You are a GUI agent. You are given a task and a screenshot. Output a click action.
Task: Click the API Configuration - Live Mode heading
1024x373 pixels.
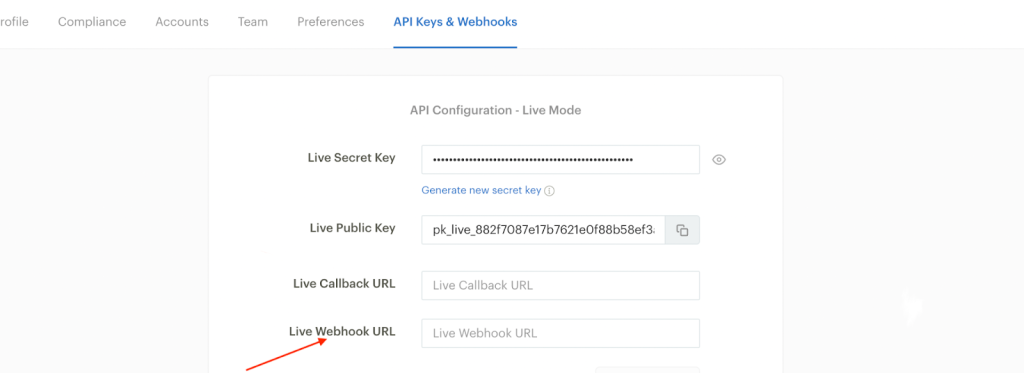pyautogui.click(x=496, y=110)
